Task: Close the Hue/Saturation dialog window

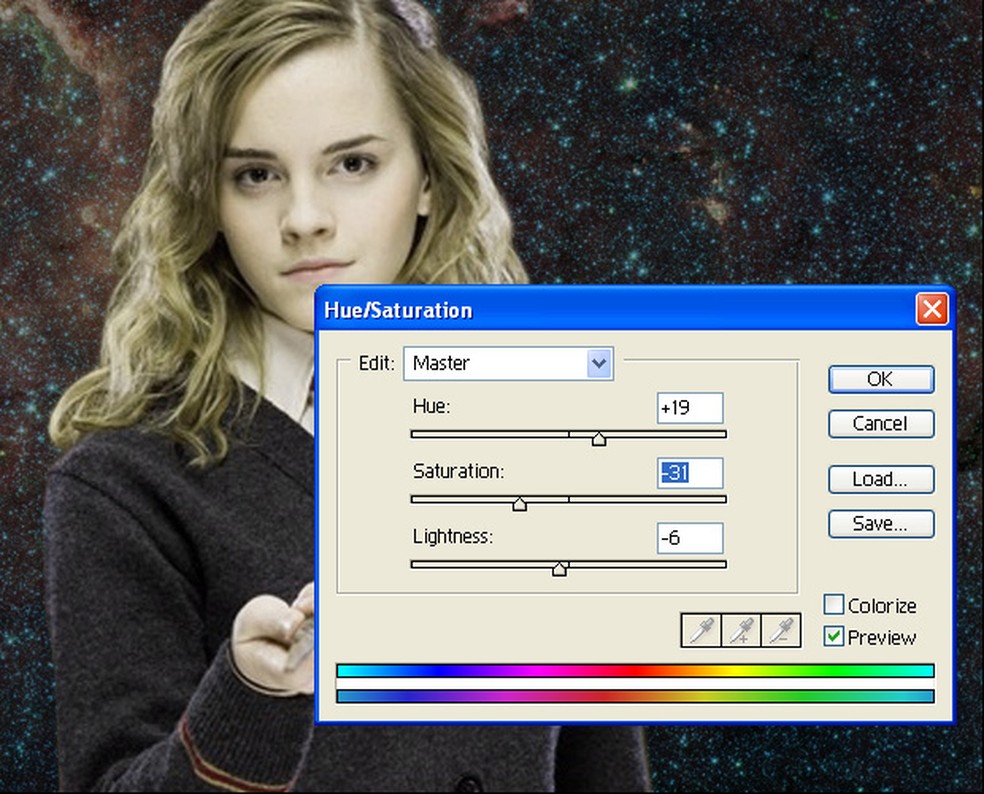Action: coord(931,309)
